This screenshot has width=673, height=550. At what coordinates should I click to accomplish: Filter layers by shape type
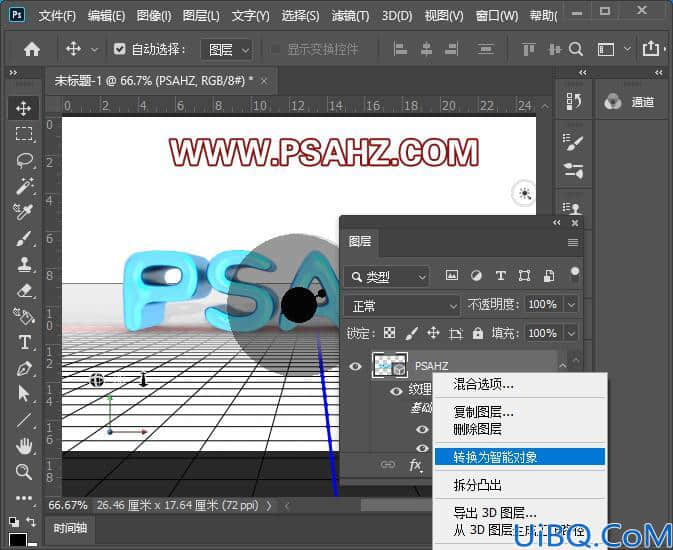coord(524,276)
